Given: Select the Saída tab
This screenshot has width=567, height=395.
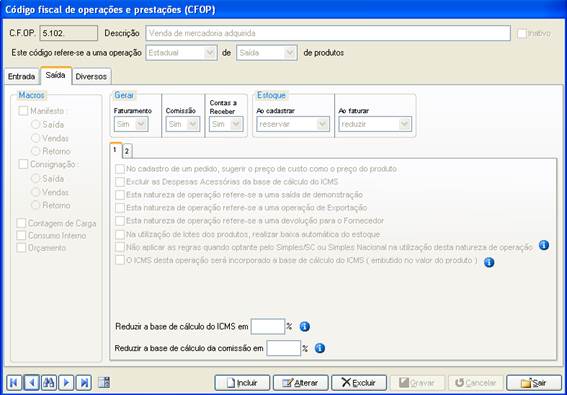Looking at the screenshot, I should (x=56, y=76).
